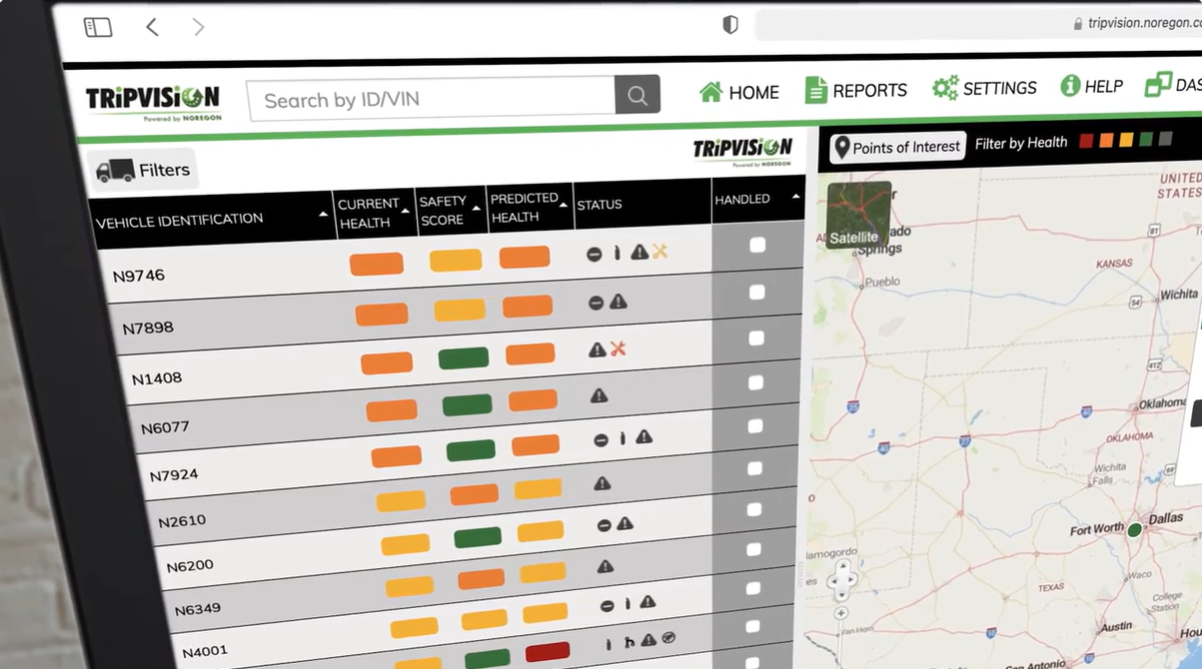This screenshot has width=1202, height=669.
Task: Switch map to Satellite thumbnail
Action: tap(859, 214)
